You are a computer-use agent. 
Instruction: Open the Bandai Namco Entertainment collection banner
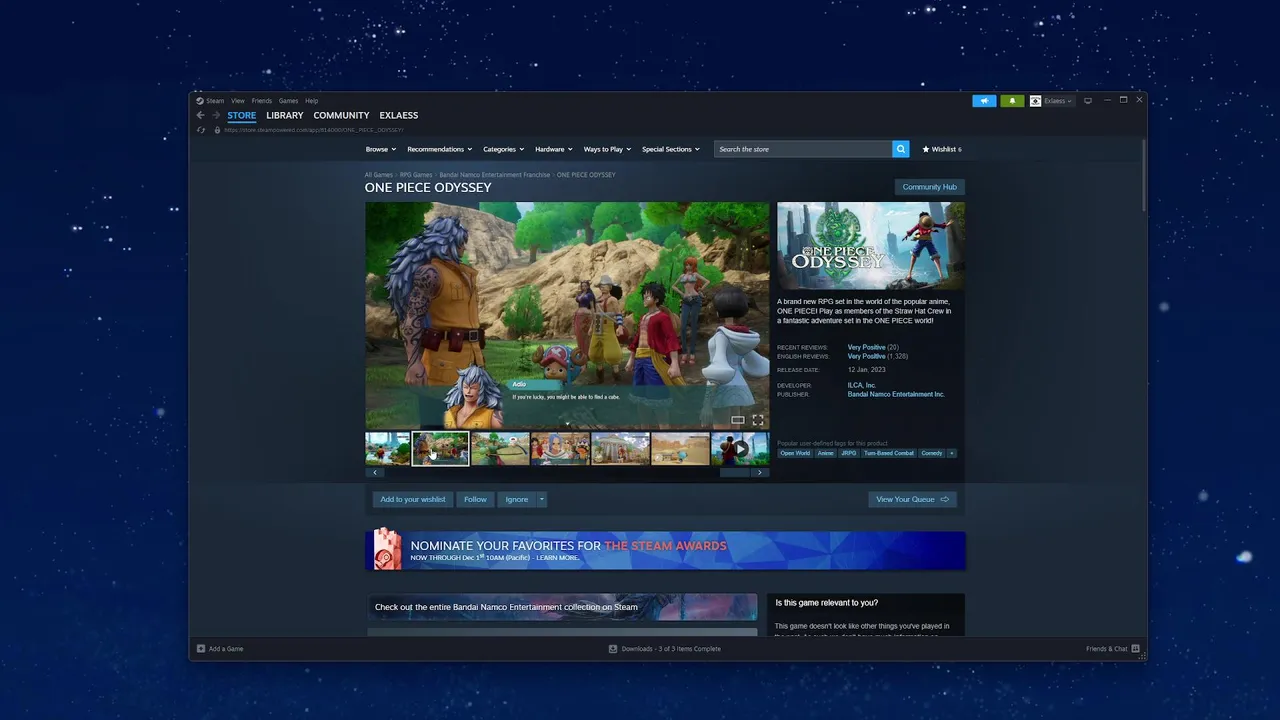[x=561, y=607]
